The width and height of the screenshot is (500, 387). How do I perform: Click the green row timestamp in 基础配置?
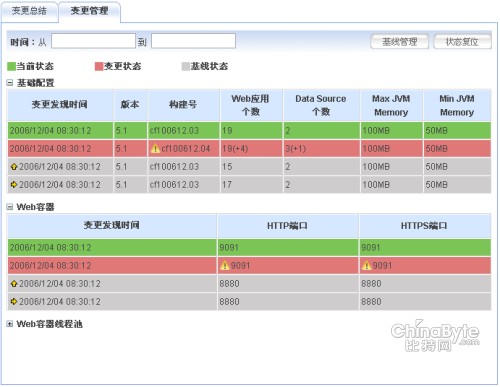point(51,130)
